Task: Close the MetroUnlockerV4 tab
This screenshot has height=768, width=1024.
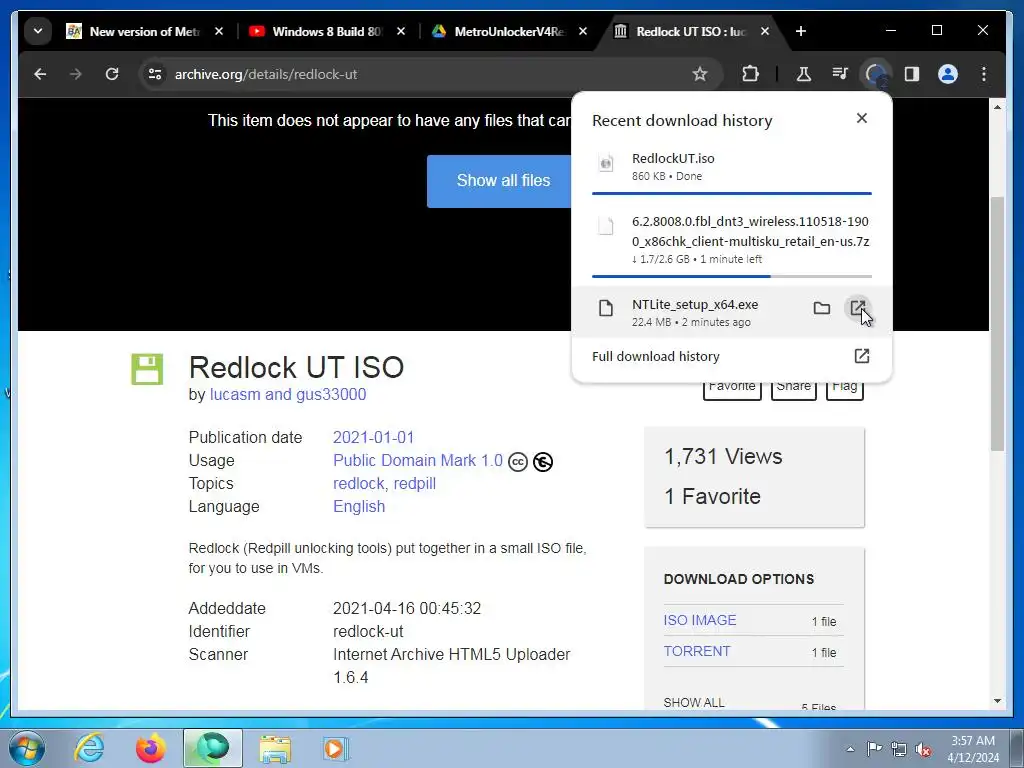Action: 583,31
